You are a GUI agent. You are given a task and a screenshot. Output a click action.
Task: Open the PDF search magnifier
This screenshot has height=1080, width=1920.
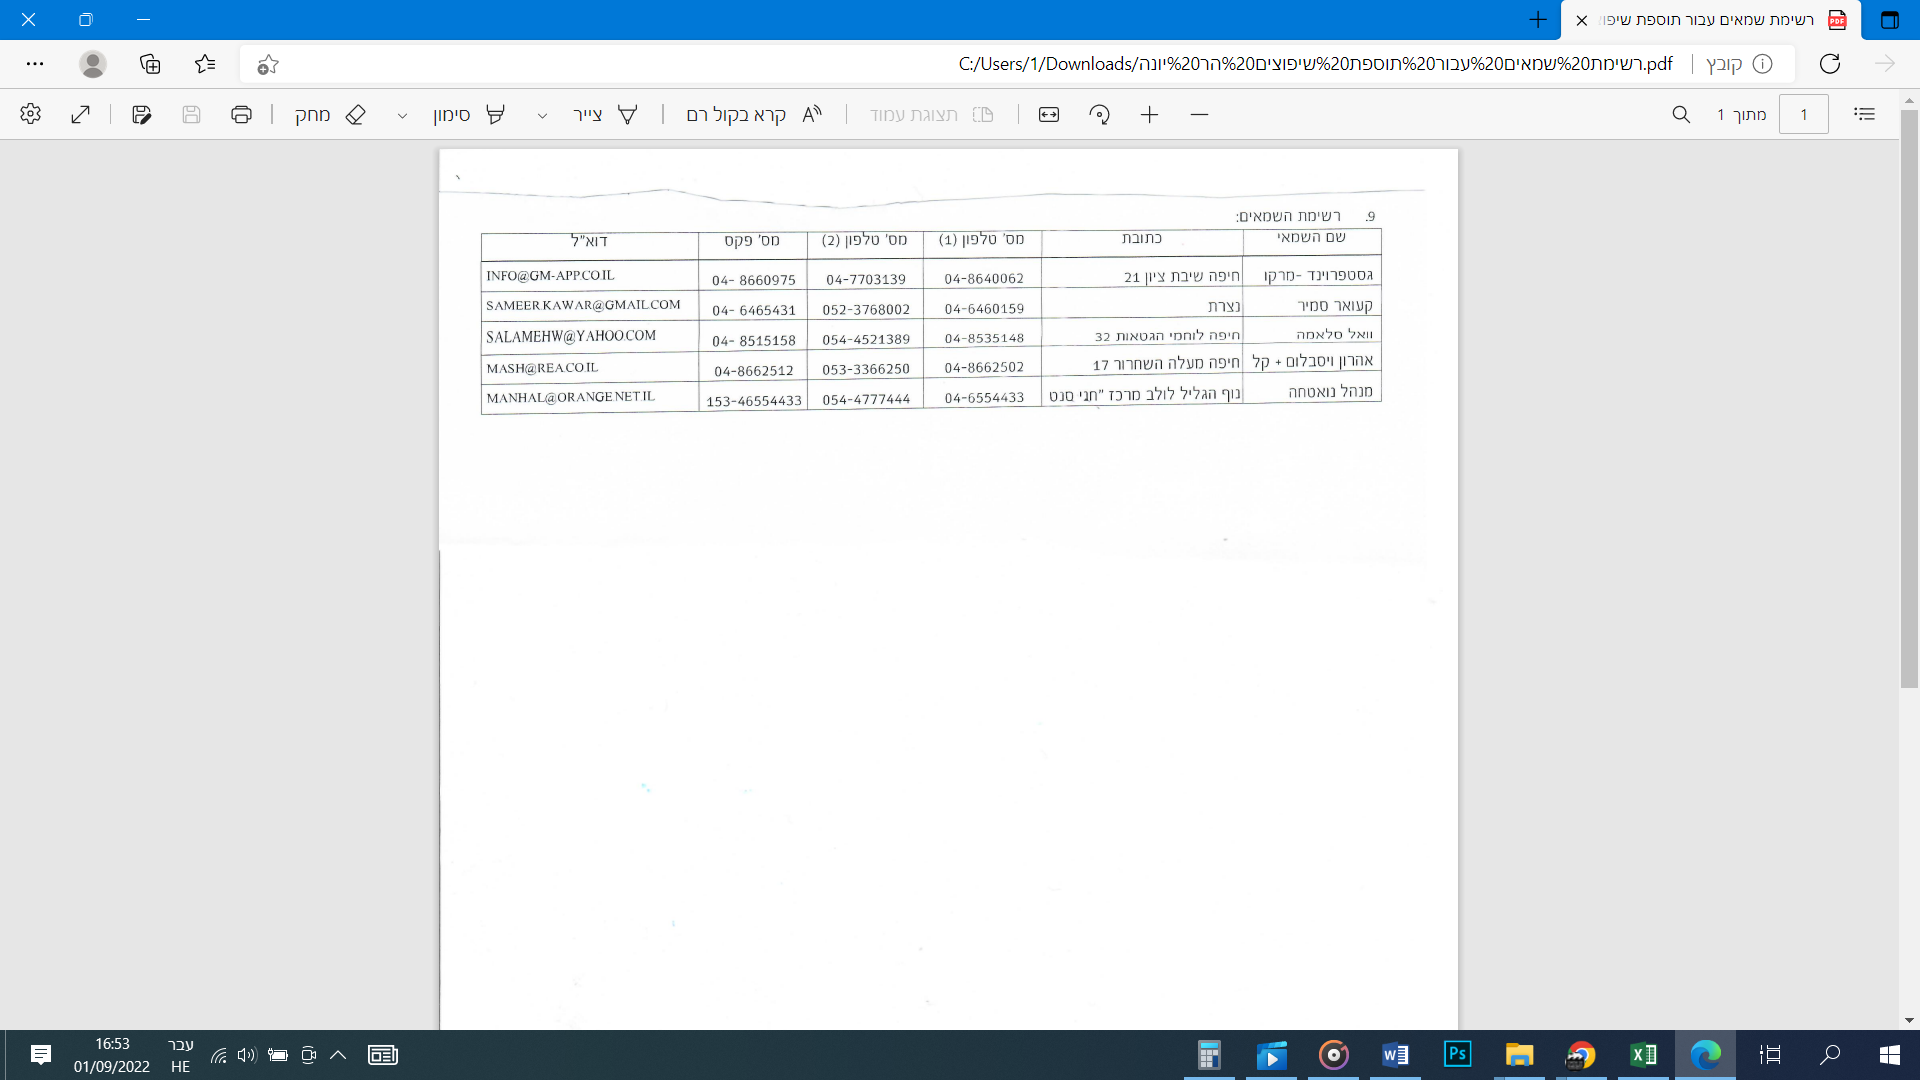pyautogui.click(x=1681, y=114)
